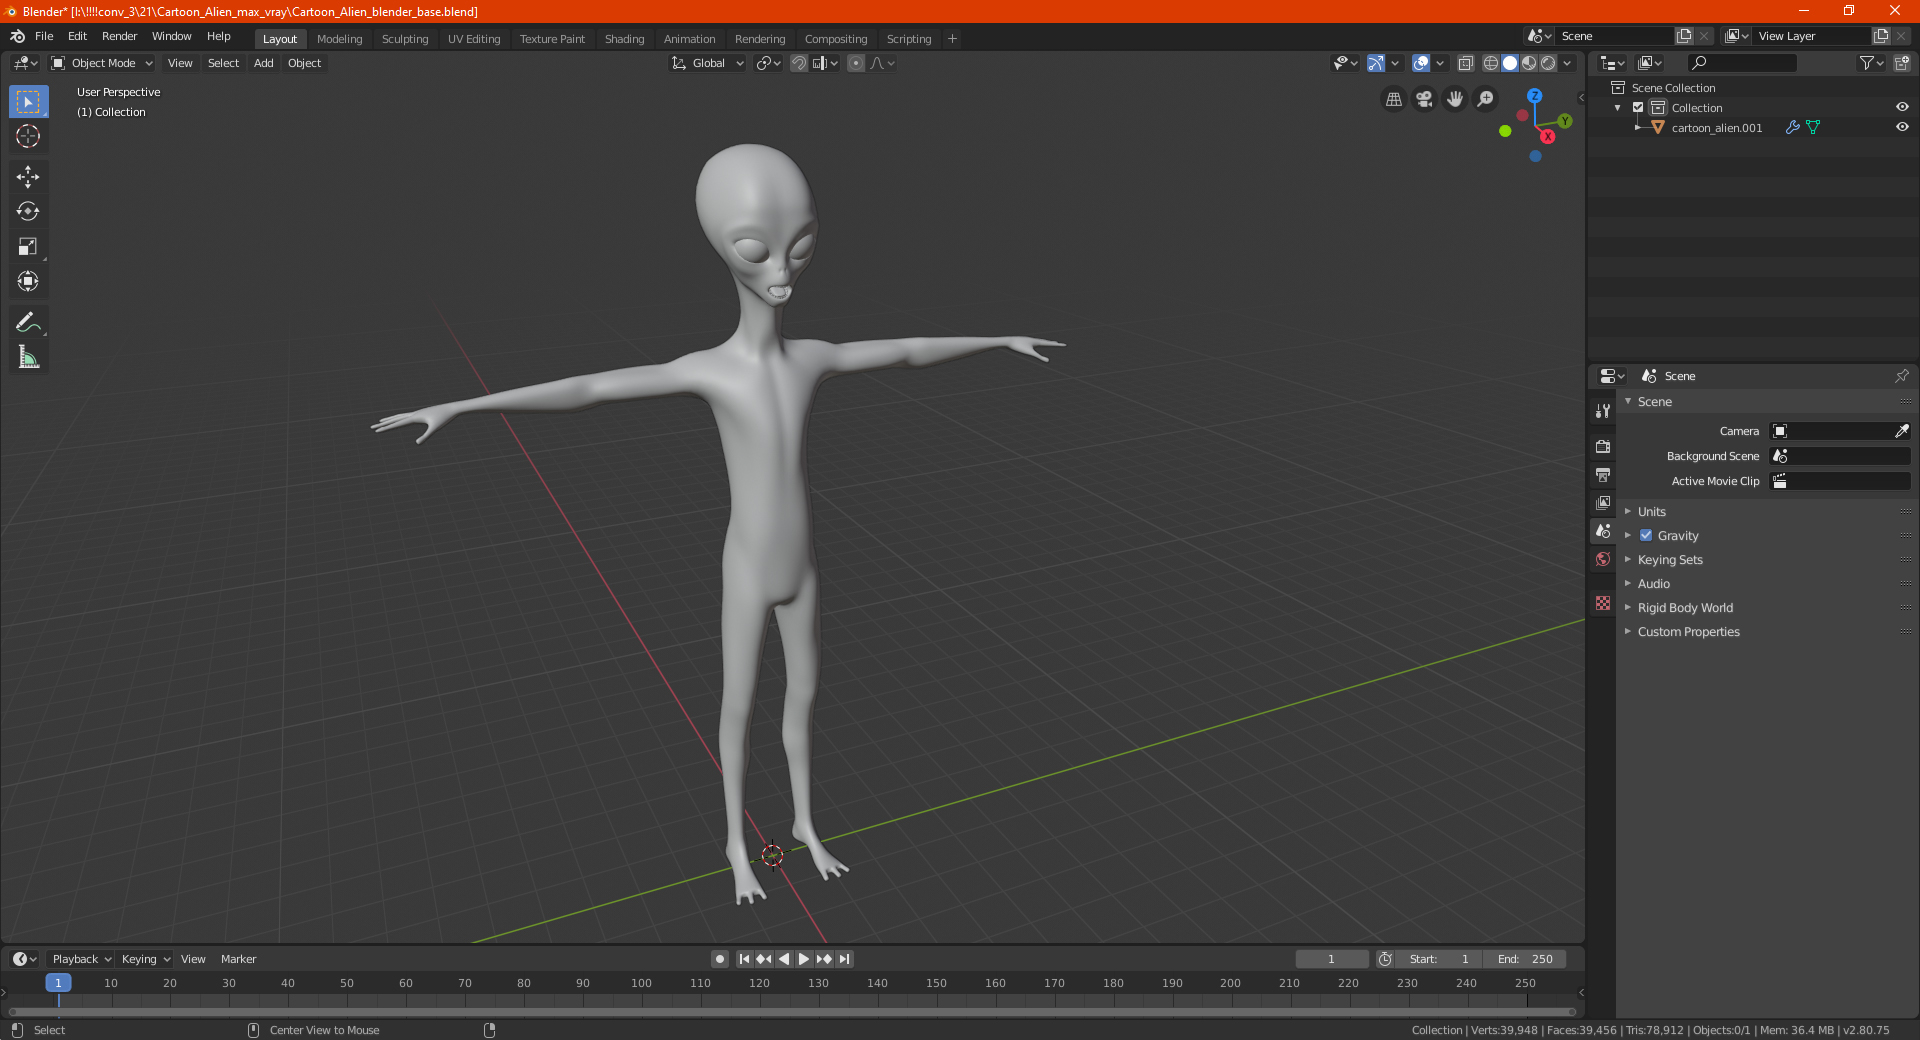Open the Texture properties tab
Screen dimensions: 1920x1040
tap(1603, 603)
